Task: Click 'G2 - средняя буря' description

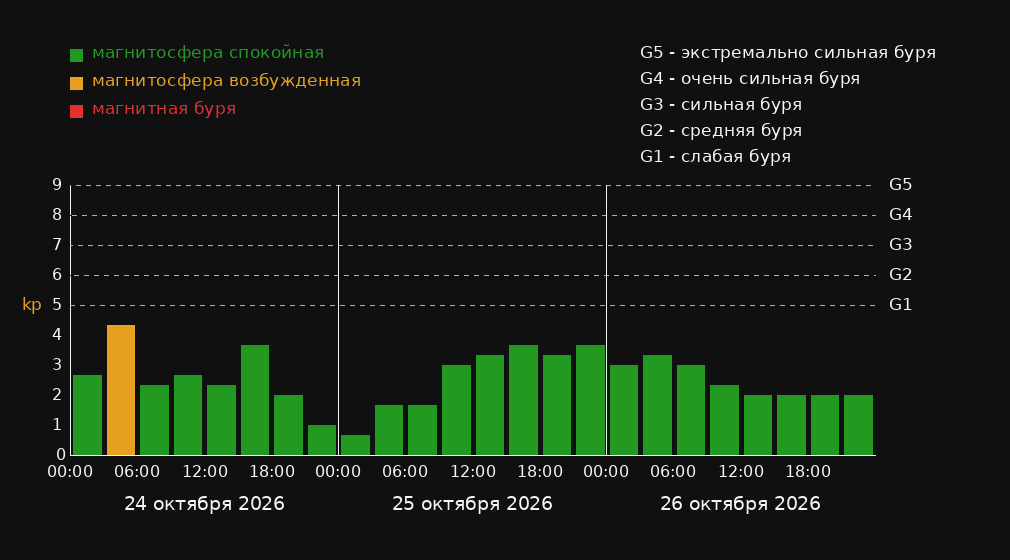Action: click(x=721, y=131)
